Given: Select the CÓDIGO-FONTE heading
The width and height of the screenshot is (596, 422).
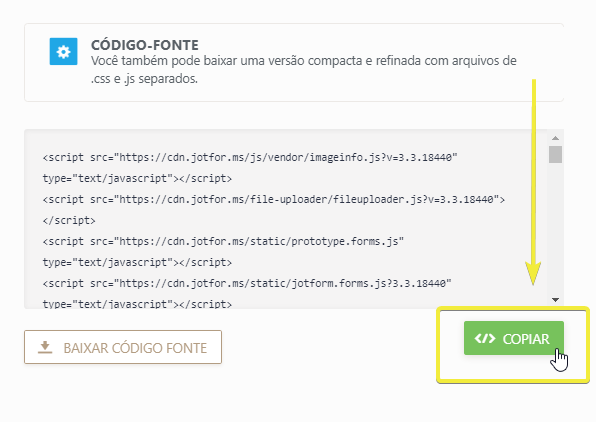Looking at the screenshot, I should pyautogui.click(x=145, y=45).
